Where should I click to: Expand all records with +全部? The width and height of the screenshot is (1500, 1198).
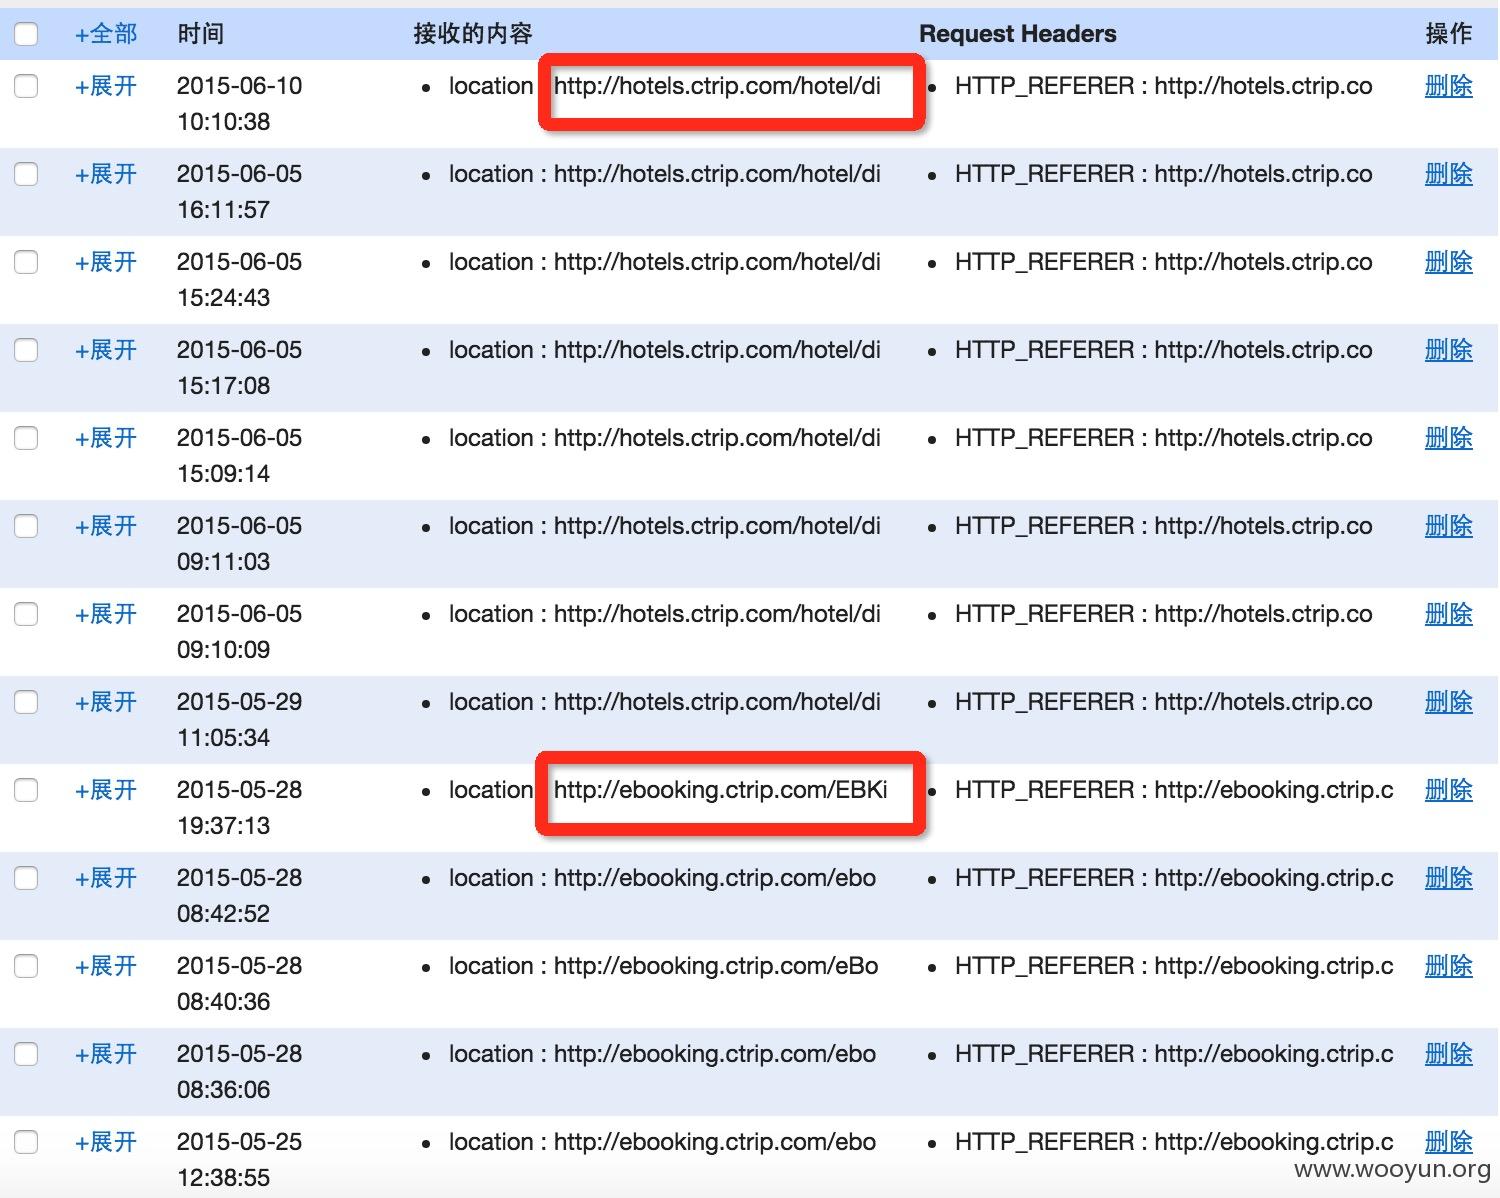(x=106, y=34)
